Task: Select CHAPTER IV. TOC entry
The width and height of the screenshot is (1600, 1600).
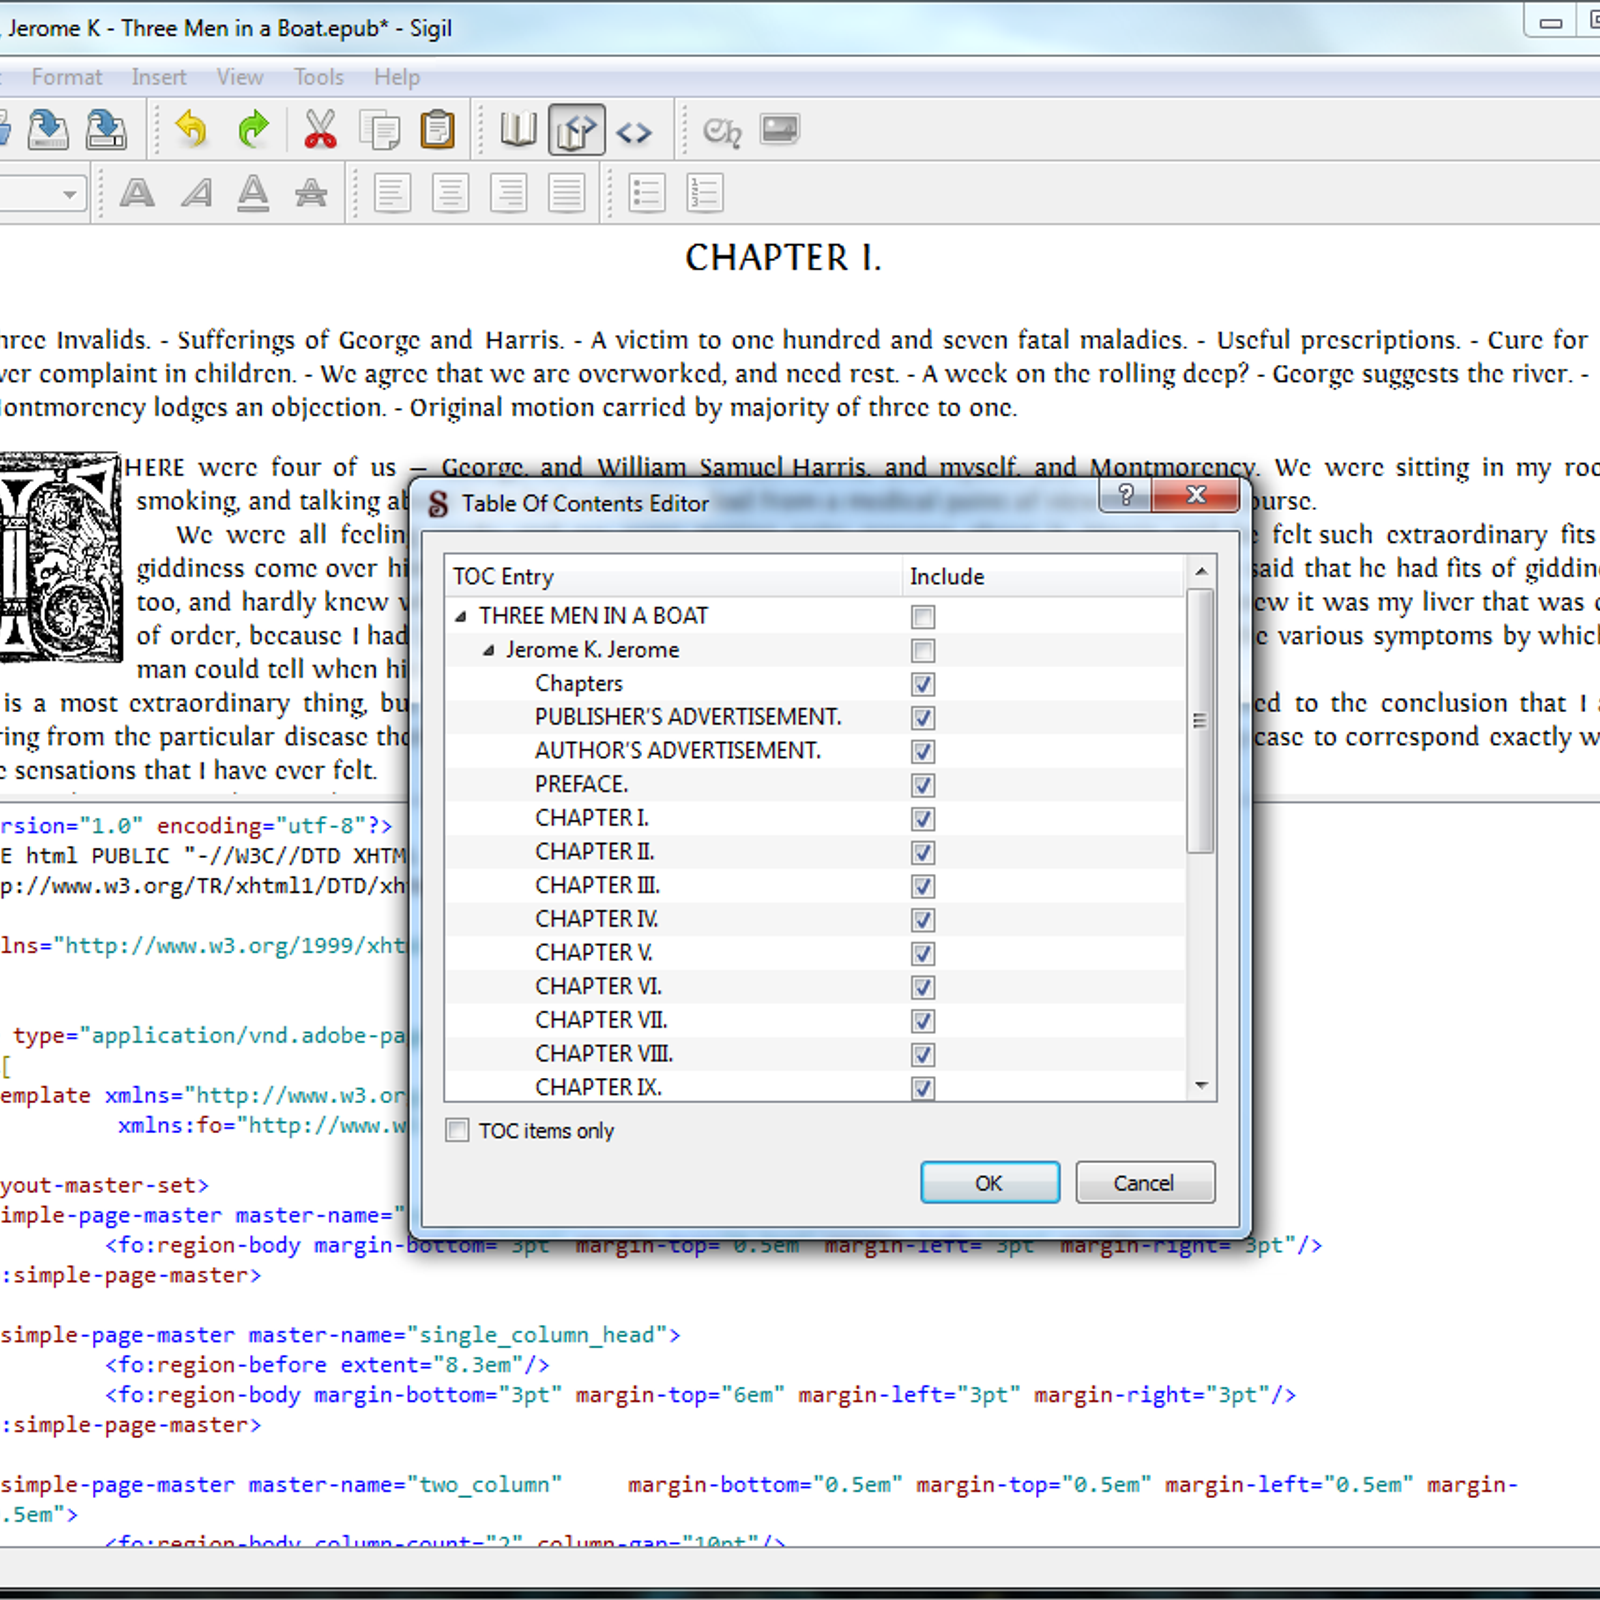Action: coord(596,919)
